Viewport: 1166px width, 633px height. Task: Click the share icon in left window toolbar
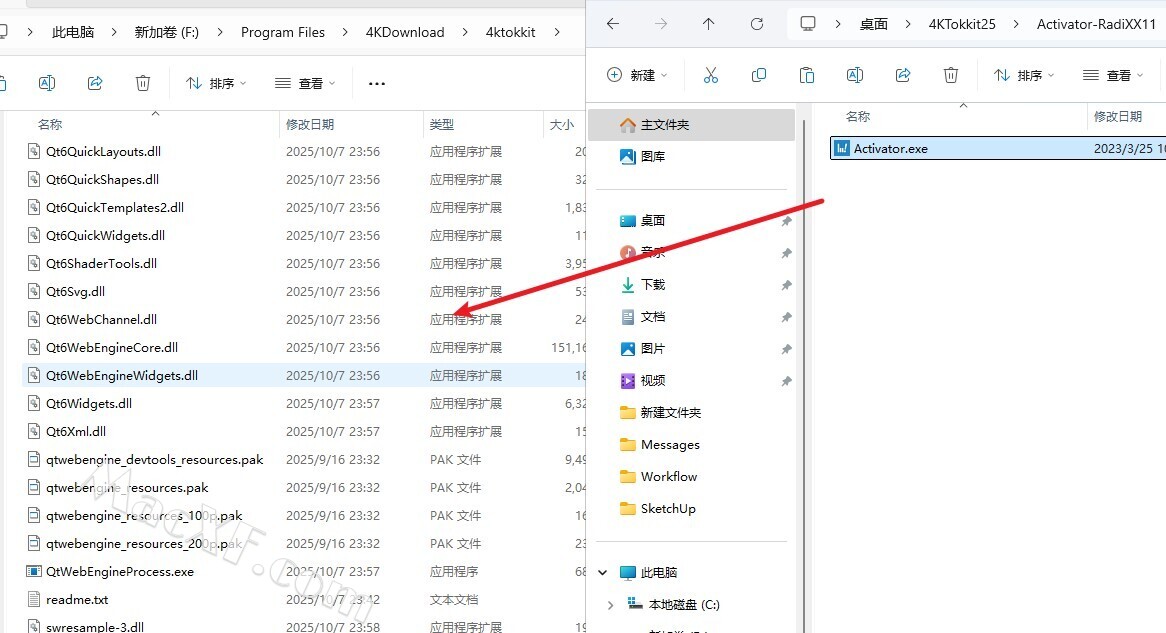pos(95,83)
